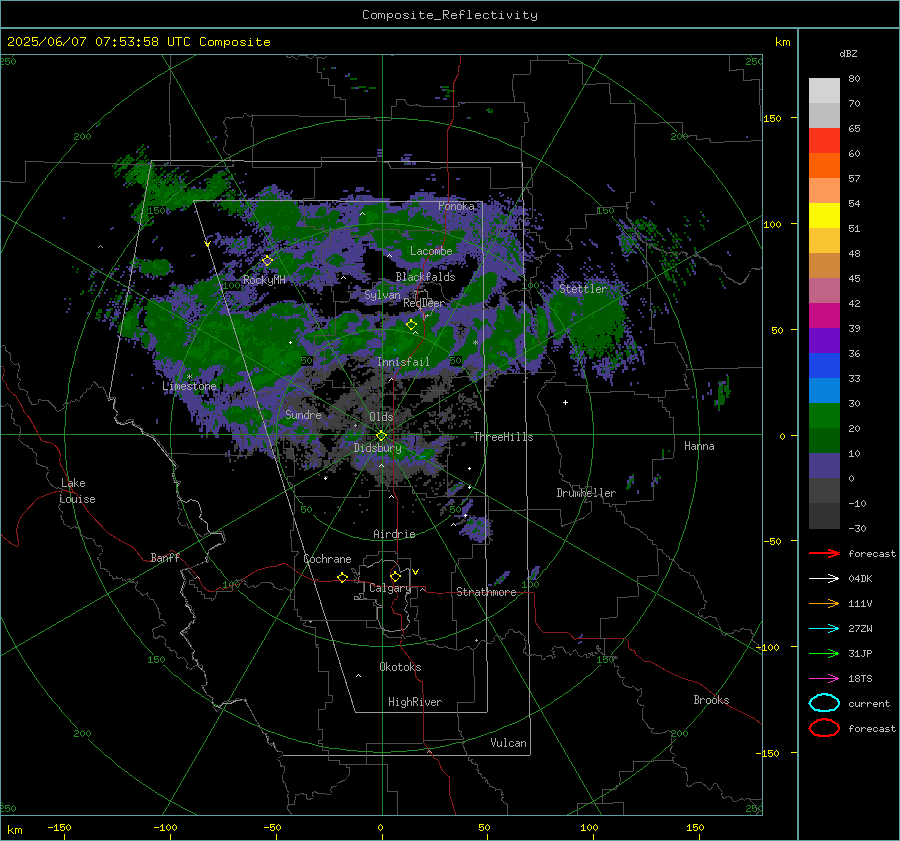The width and height of the screenshot is (900, 841).
Task: Click the Blackfalds city label
Action: [425, 277]
